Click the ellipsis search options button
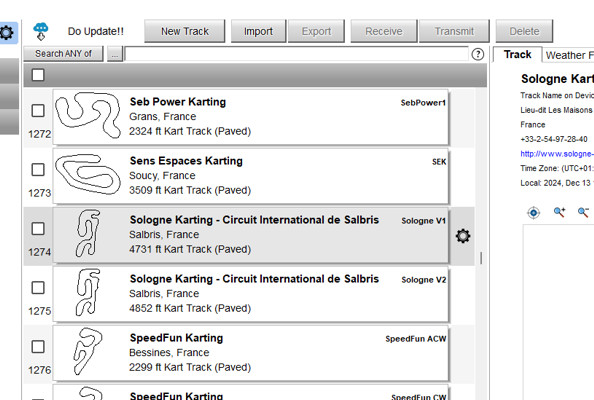Viewport: 594px width, 400px height. click(x=115, y=54)
